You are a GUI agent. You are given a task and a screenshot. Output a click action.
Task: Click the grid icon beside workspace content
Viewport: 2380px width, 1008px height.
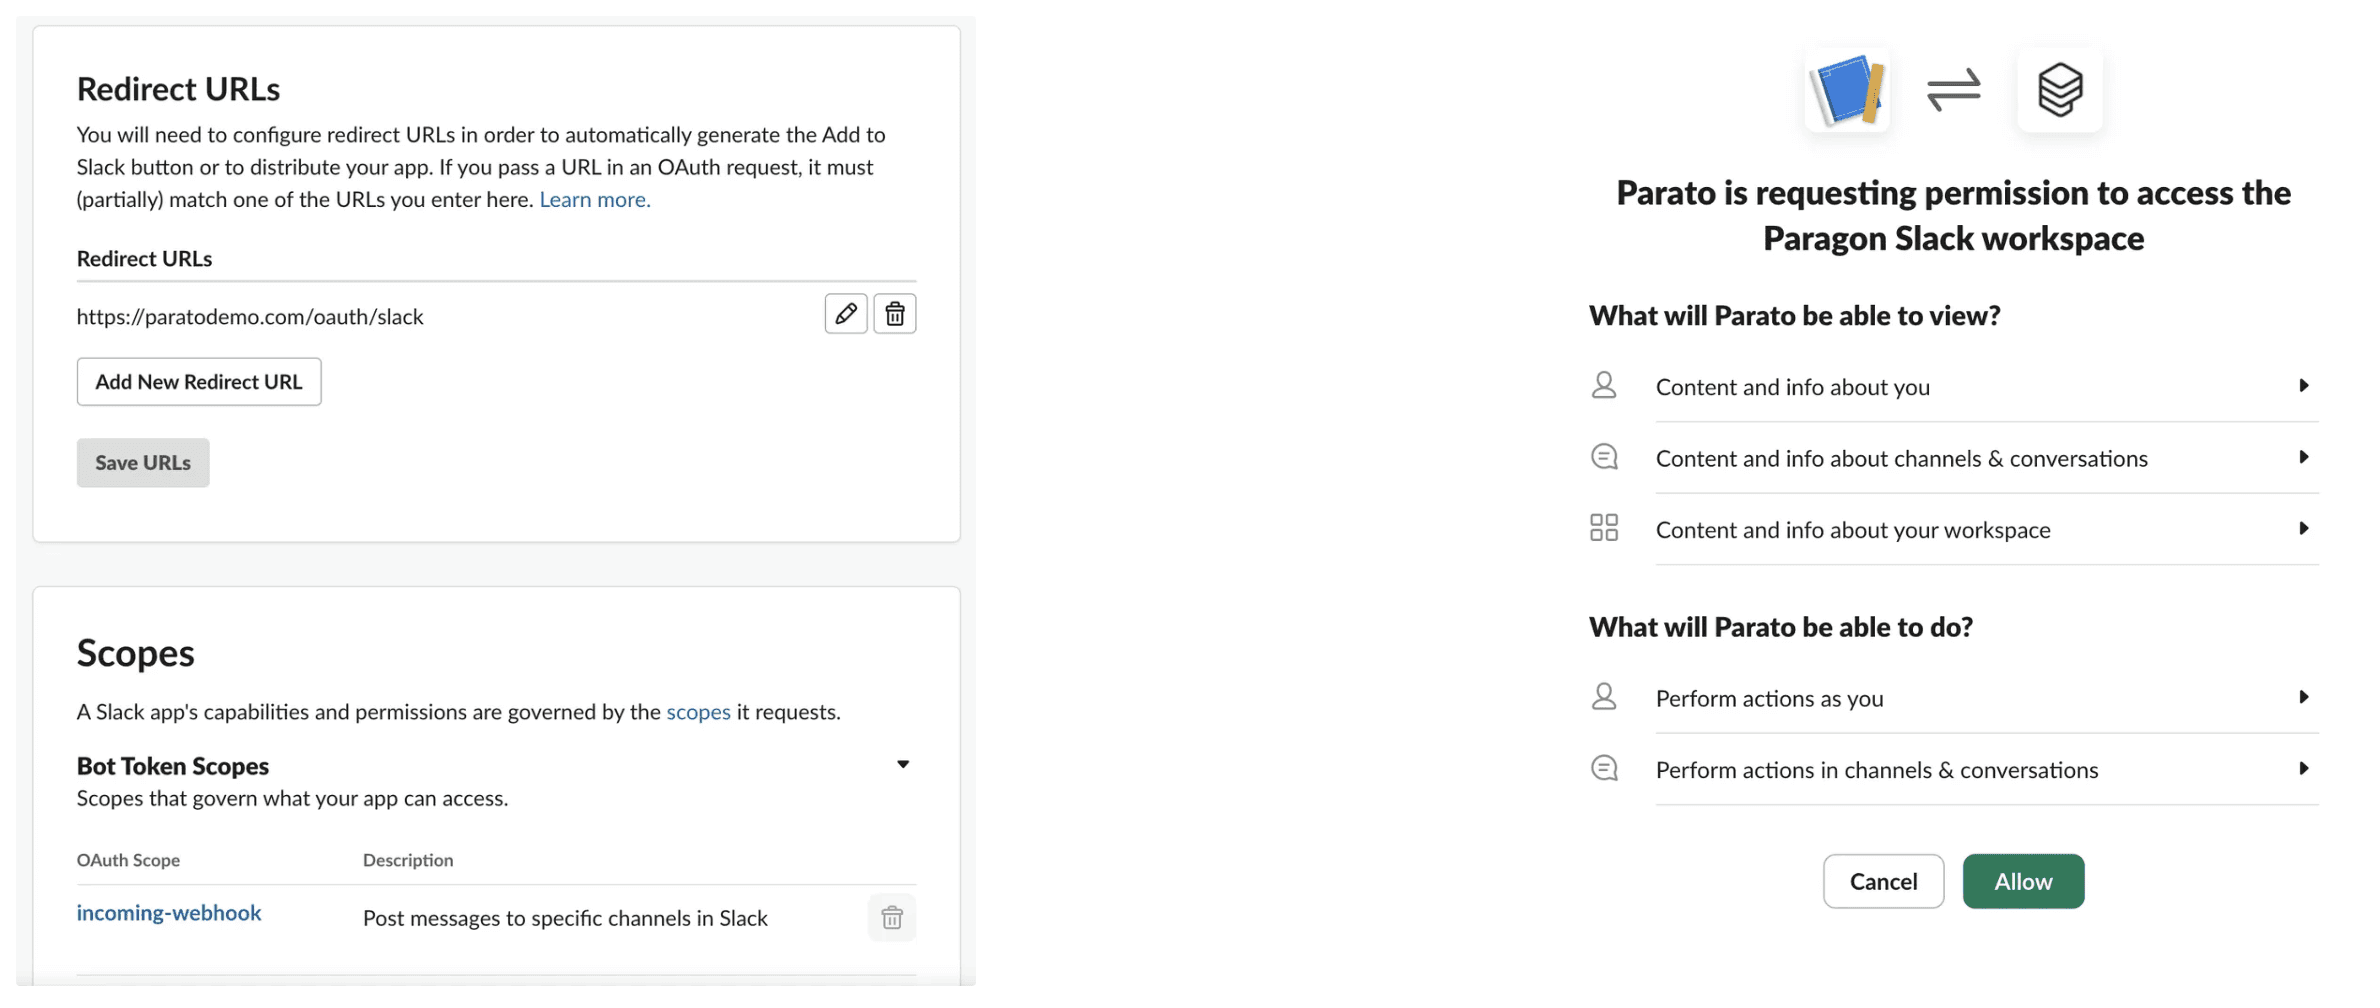click(1604, 528)
